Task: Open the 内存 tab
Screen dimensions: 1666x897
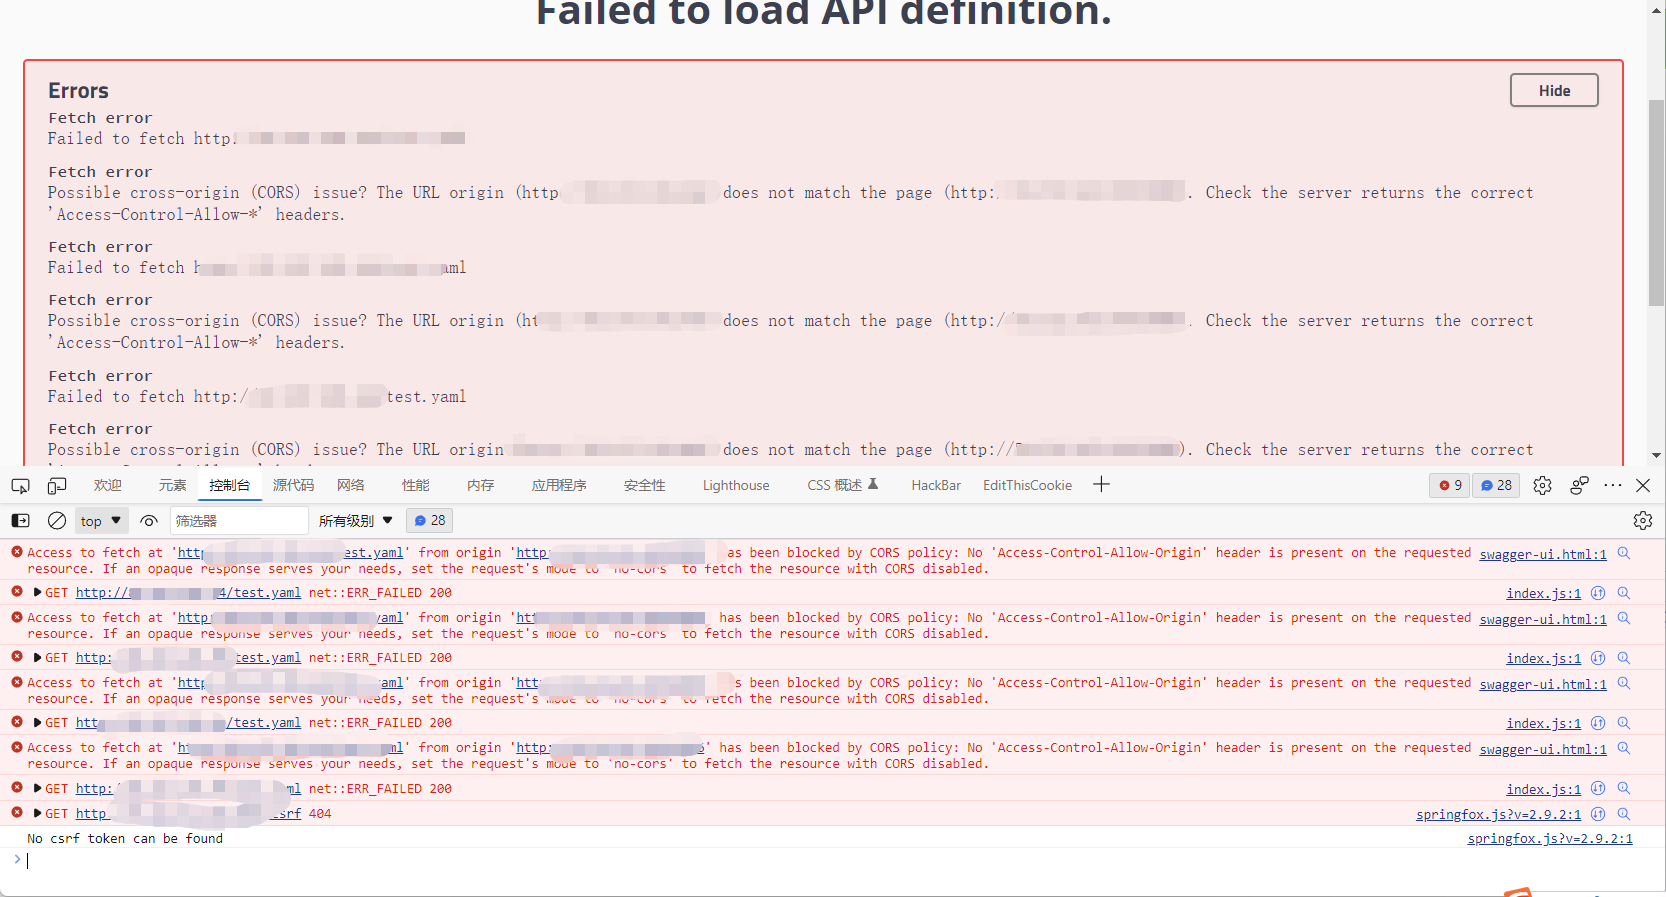Action: pos(481,485)
